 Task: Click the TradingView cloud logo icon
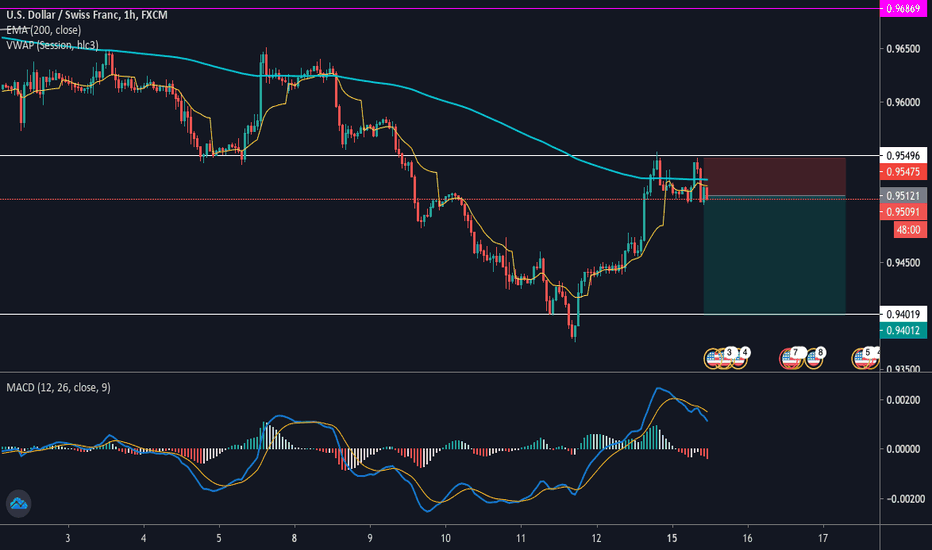[x=18, y=504]
